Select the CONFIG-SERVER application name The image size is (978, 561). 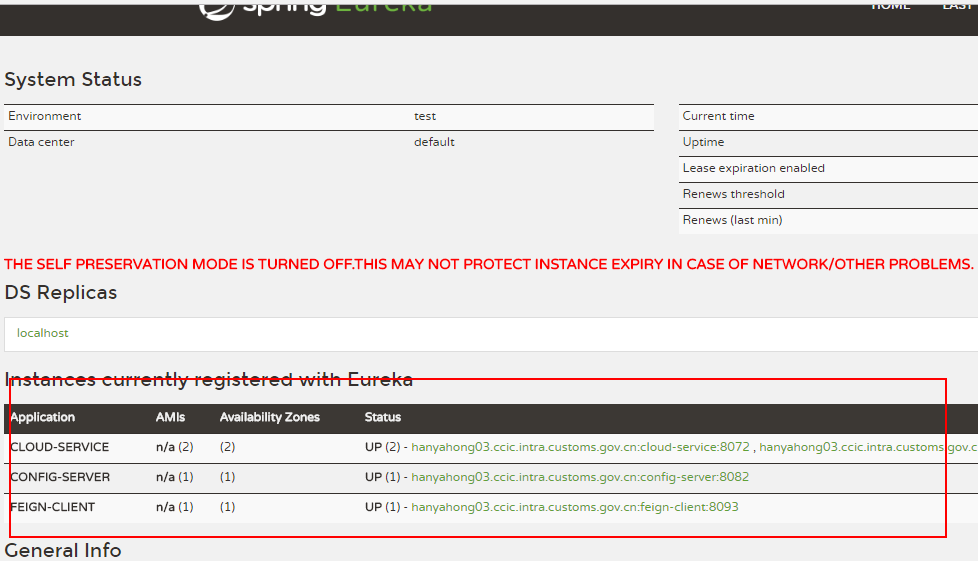point(61,477)
